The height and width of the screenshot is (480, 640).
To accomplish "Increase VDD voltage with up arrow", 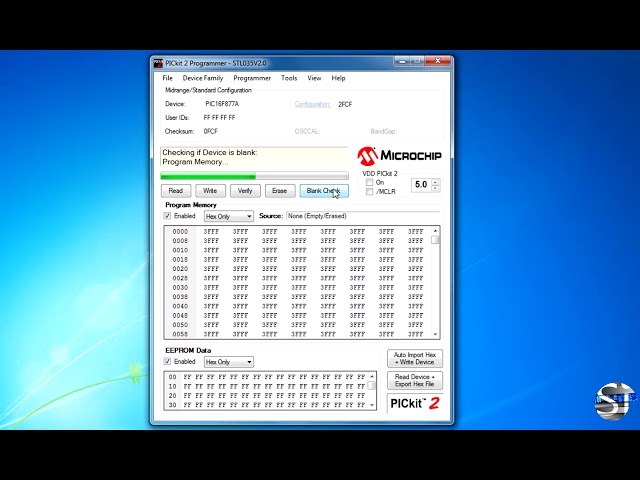I will coord(436,182).
